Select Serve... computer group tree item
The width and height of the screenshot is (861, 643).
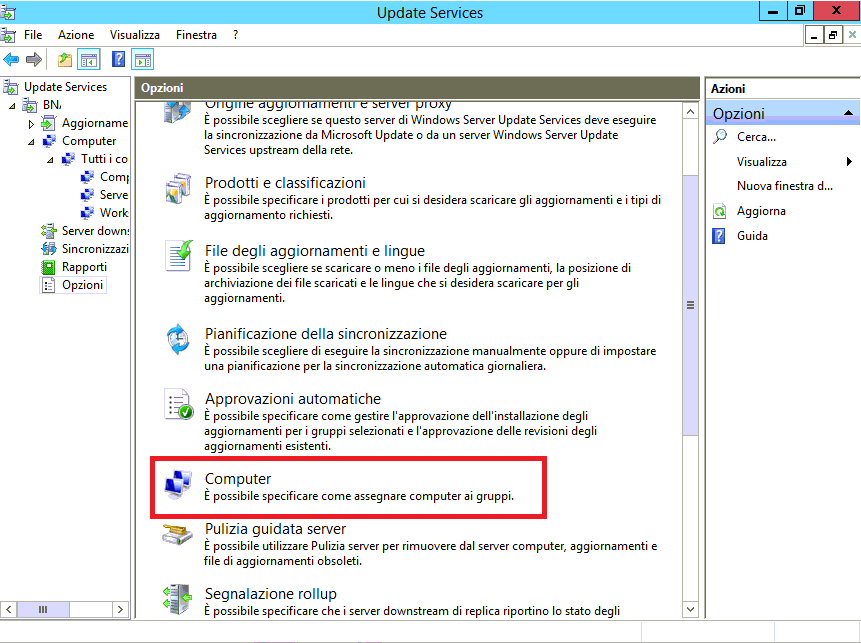pyautogui.click(x=114, y=195)
